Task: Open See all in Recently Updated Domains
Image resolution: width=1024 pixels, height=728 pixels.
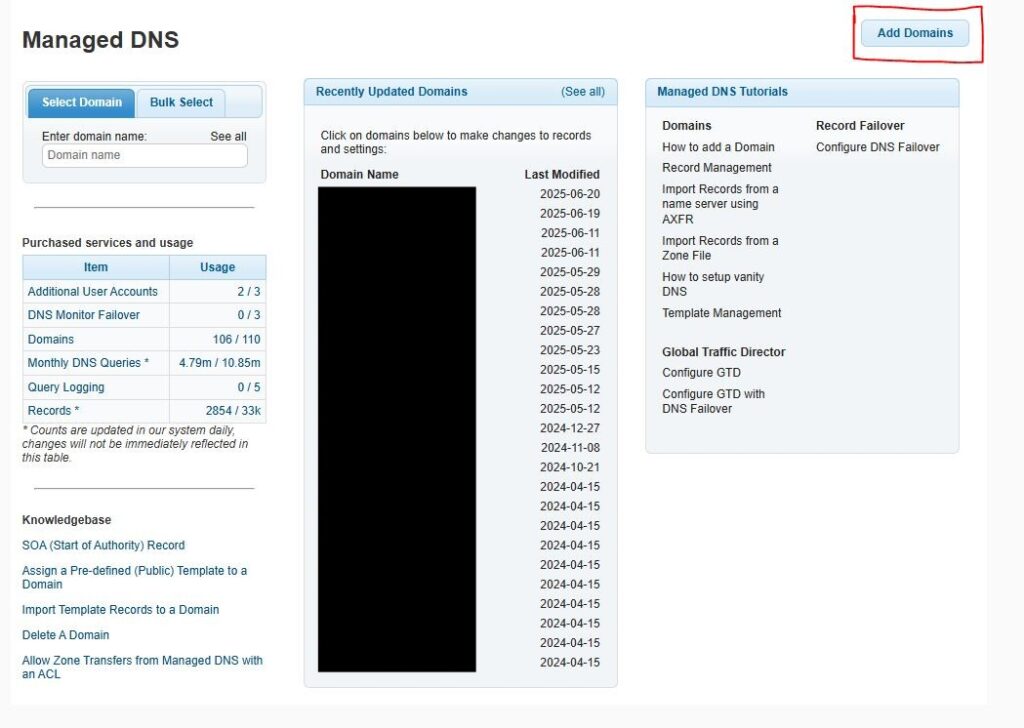Action: [x=583, y=91]
